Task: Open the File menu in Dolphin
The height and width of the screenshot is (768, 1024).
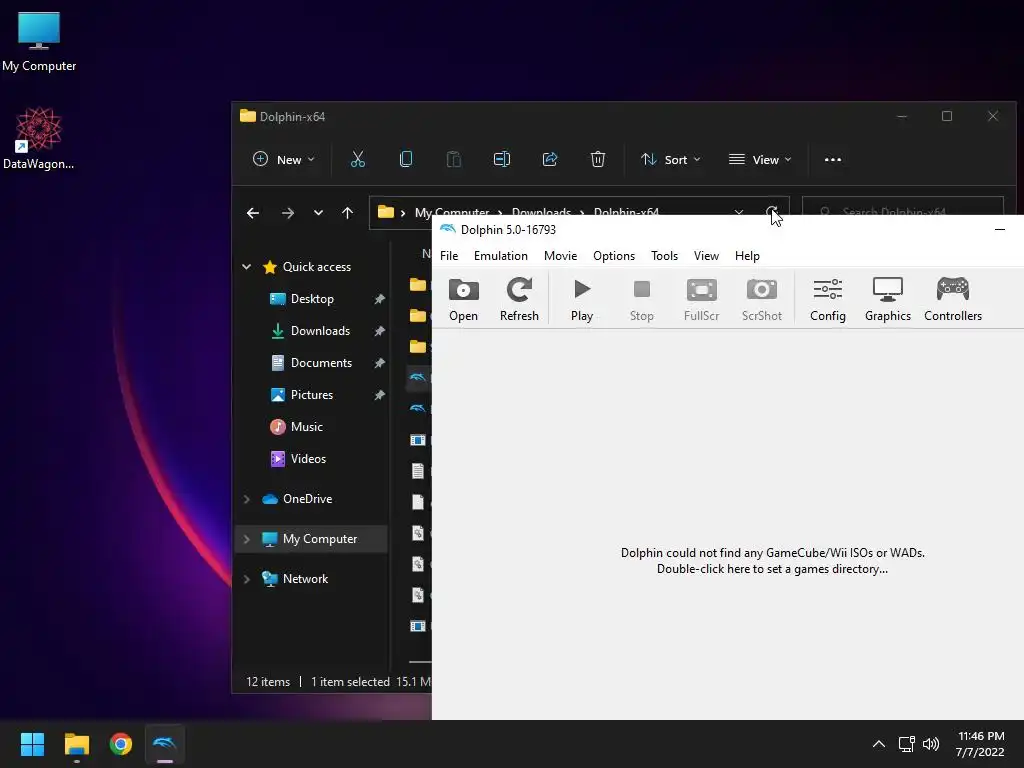Action: pos(449,256)
